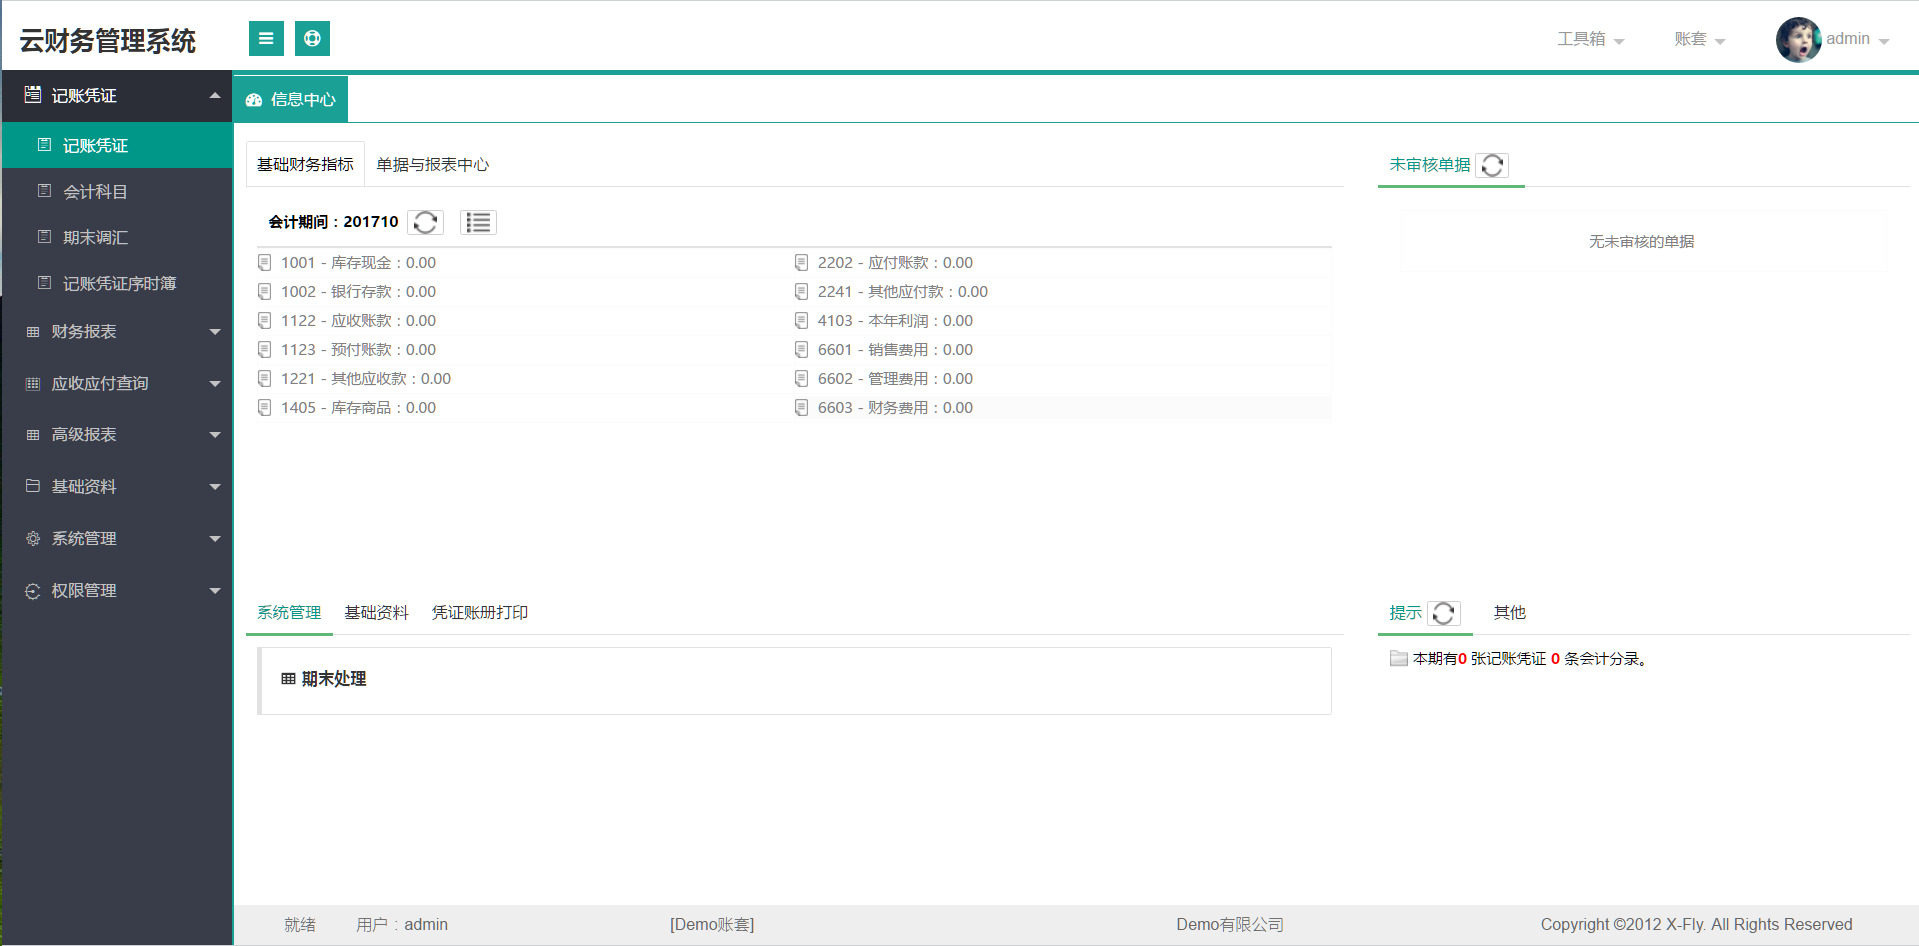The width and height of the screenshot is (1919, 946).
Task: Expand the 财务报表 sidebar menu
Action: [x=117, y=332]
